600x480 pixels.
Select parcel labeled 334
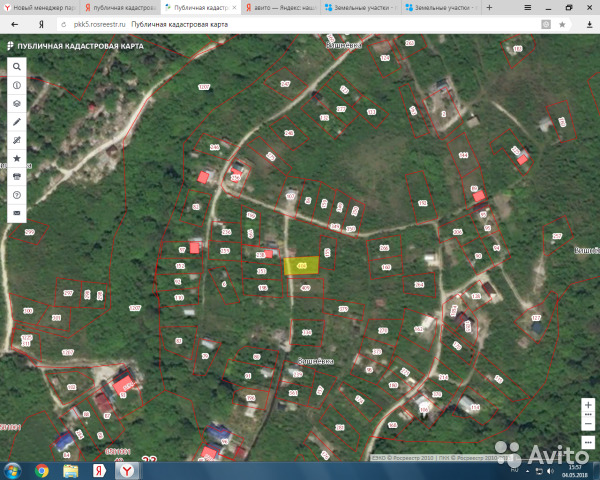pyautogui.click(x=307, y=332)
